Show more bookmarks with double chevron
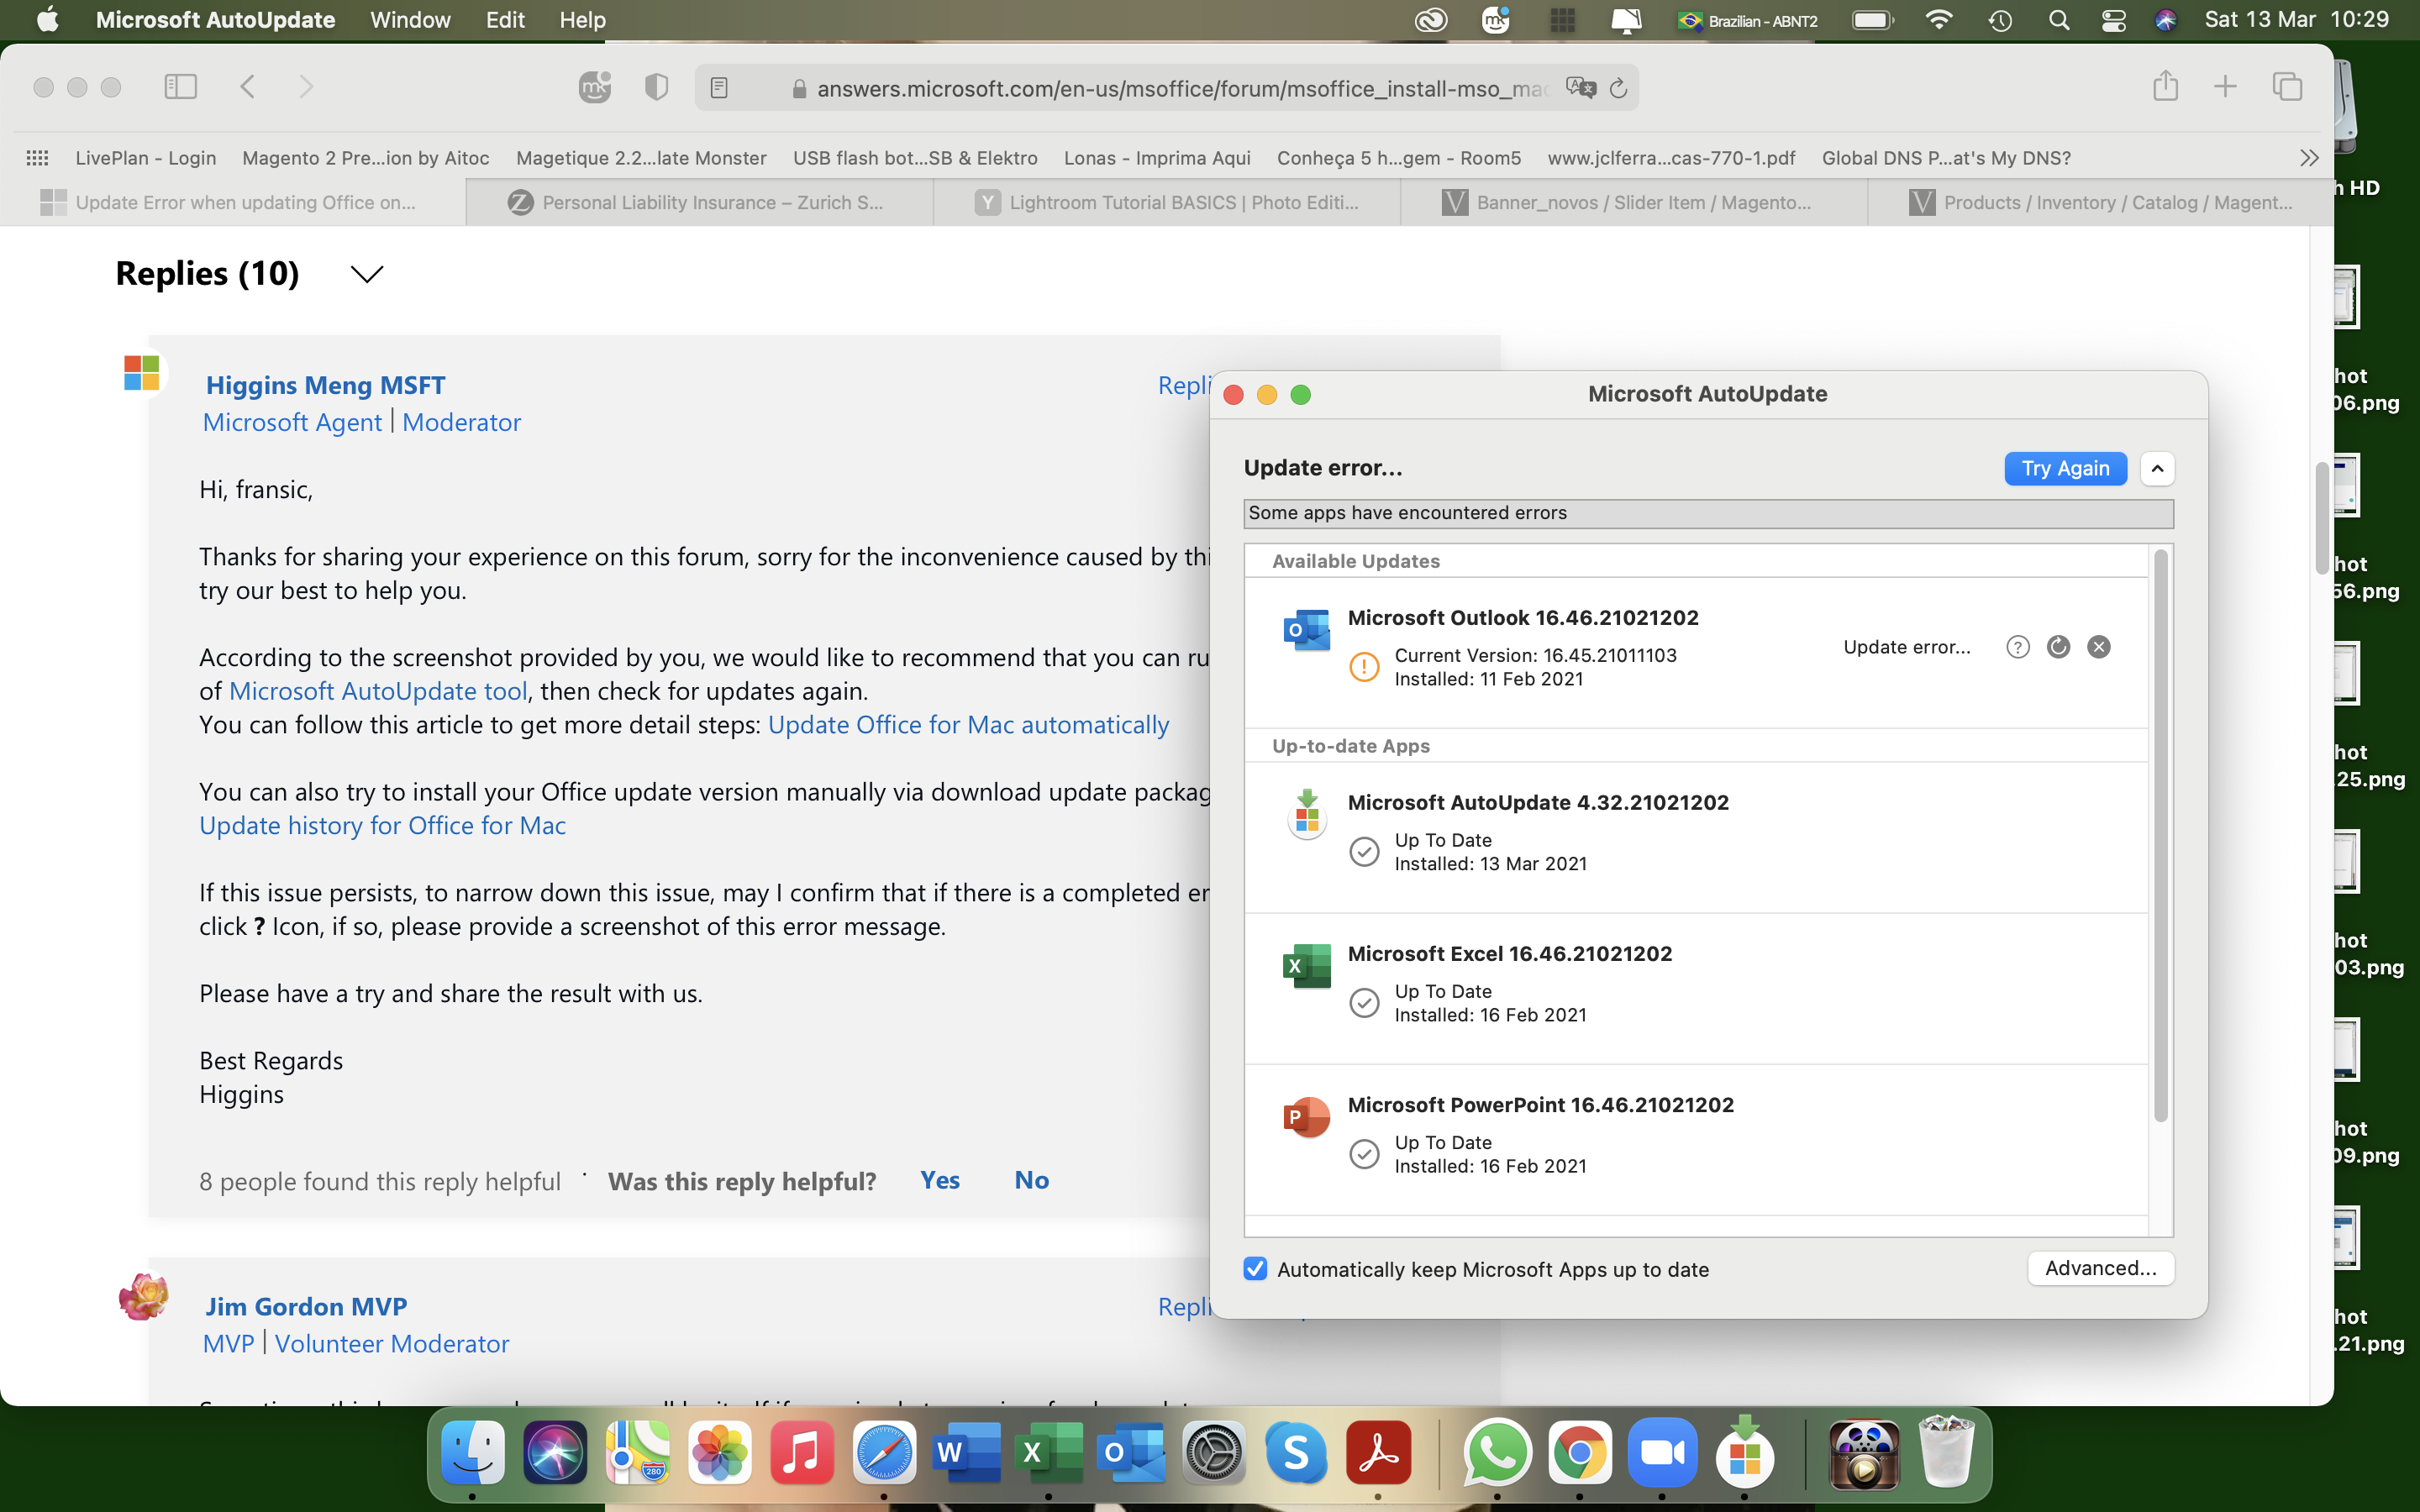 point(2308,158)
